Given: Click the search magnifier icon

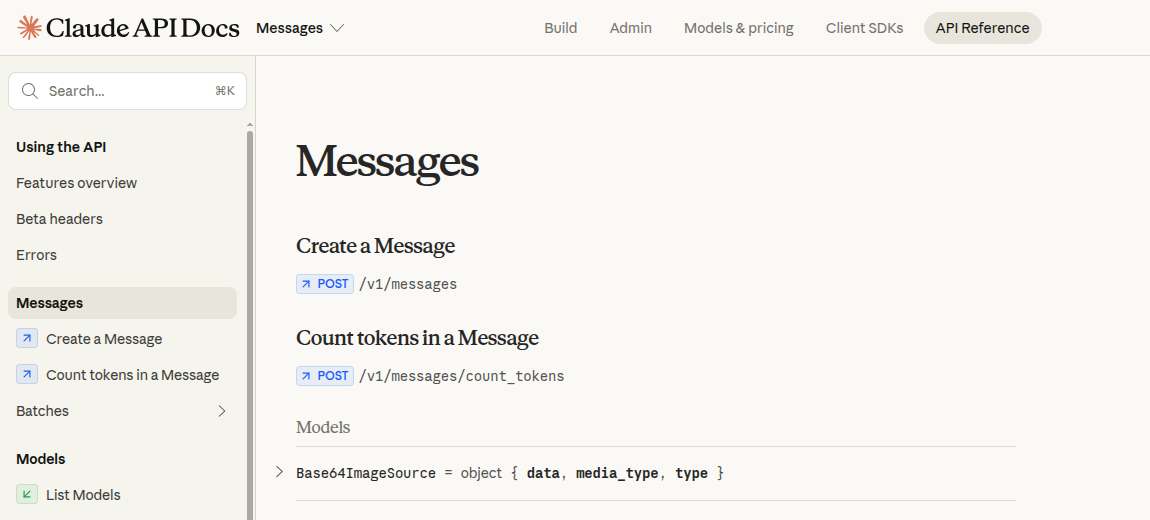Looking at the screenshot, I should 30,91.
